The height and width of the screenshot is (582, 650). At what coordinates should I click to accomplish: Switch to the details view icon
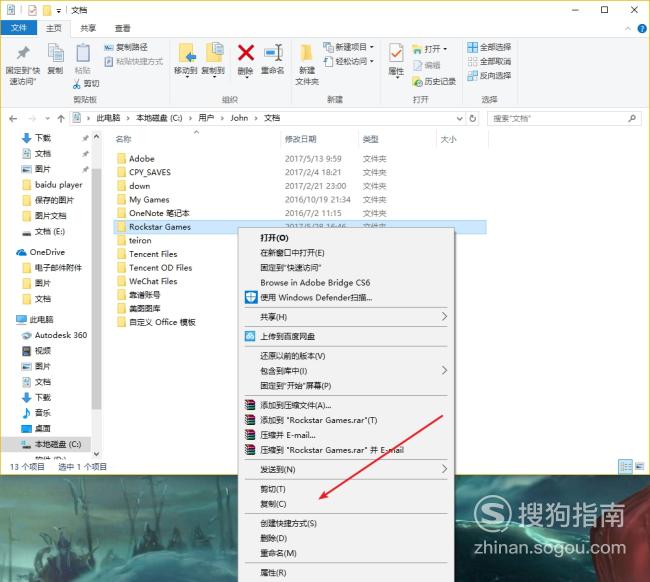[x=625, y=467]
